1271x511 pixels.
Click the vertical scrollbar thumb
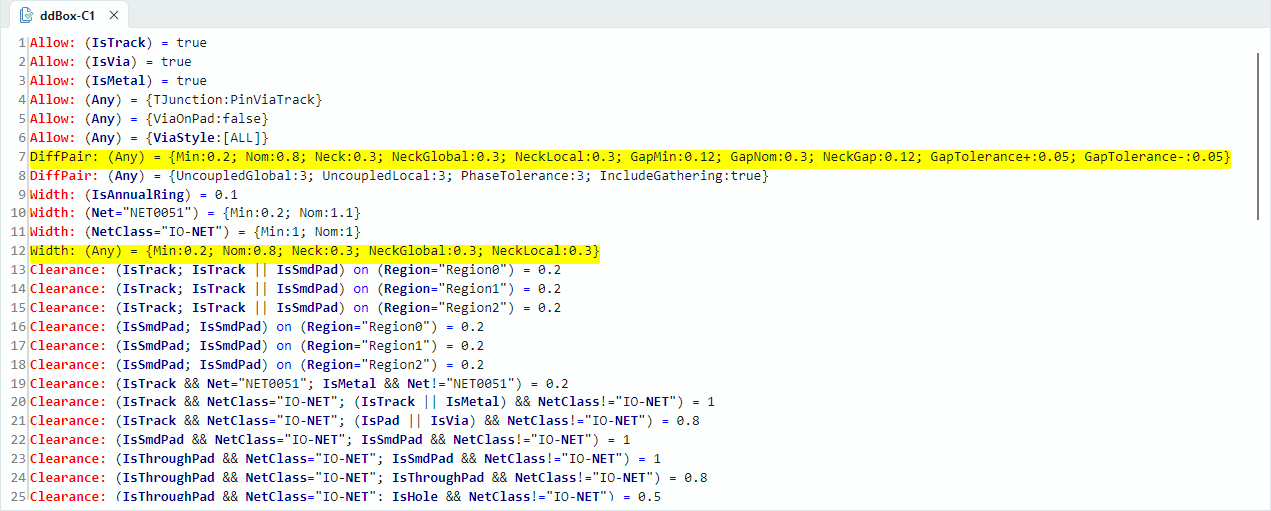[1258, 135]
